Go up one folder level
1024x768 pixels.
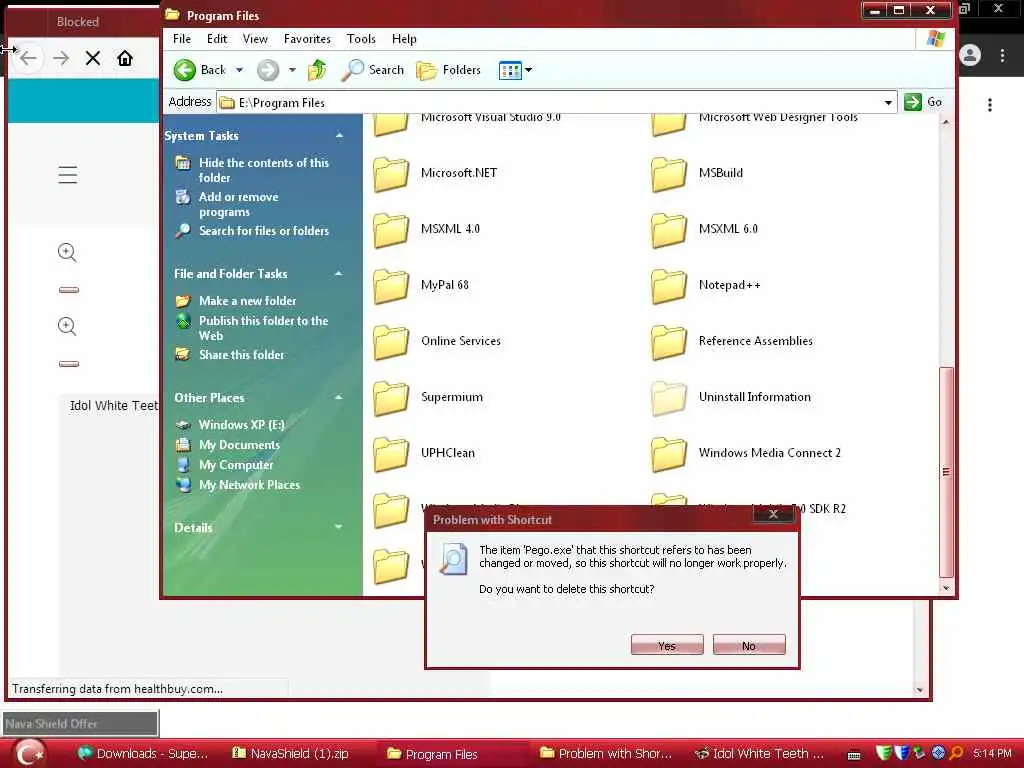pos(317,70)
